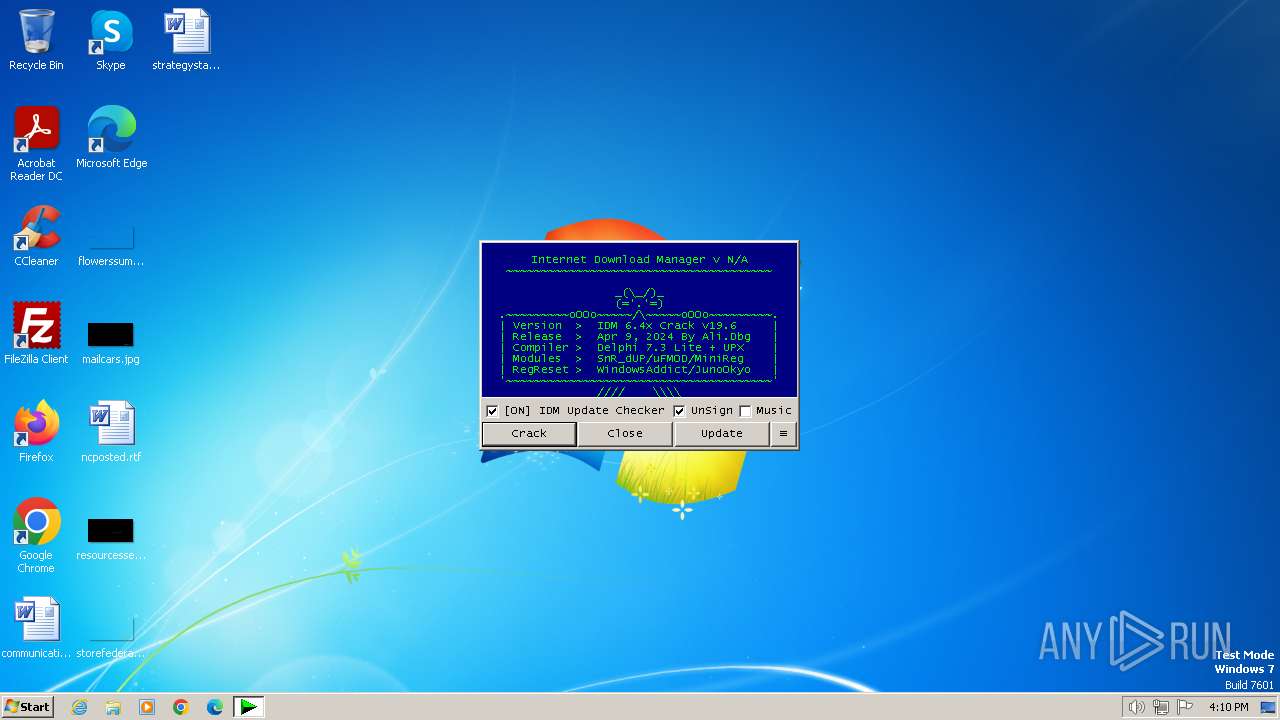Click the Close button in the dialog
Image resolution: width=1280 pixels, height=720 pixels.
click(625, 433)
